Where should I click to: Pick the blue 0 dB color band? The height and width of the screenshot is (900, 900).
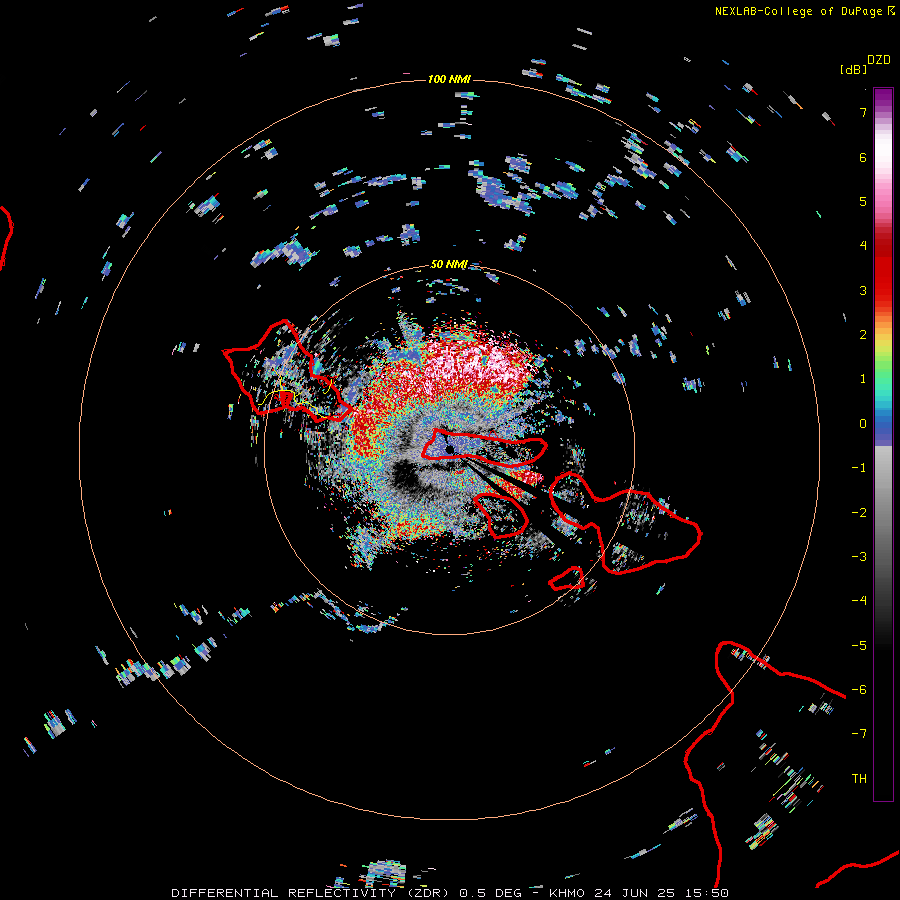[883, 424]
